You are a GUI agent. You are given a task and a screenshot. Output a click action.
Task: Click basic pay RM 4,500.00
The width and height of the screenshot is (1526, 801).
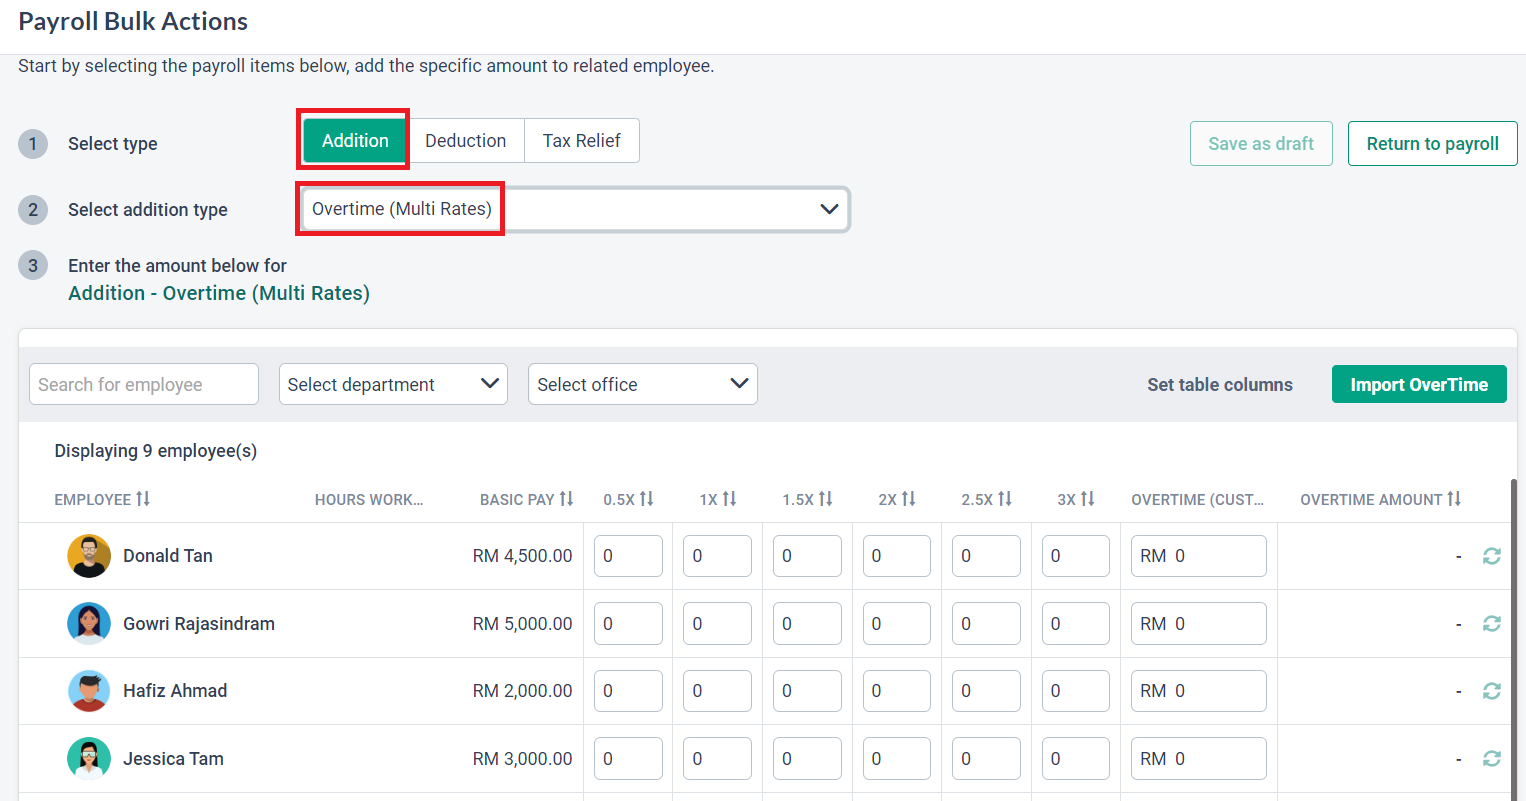click(523, 556)
